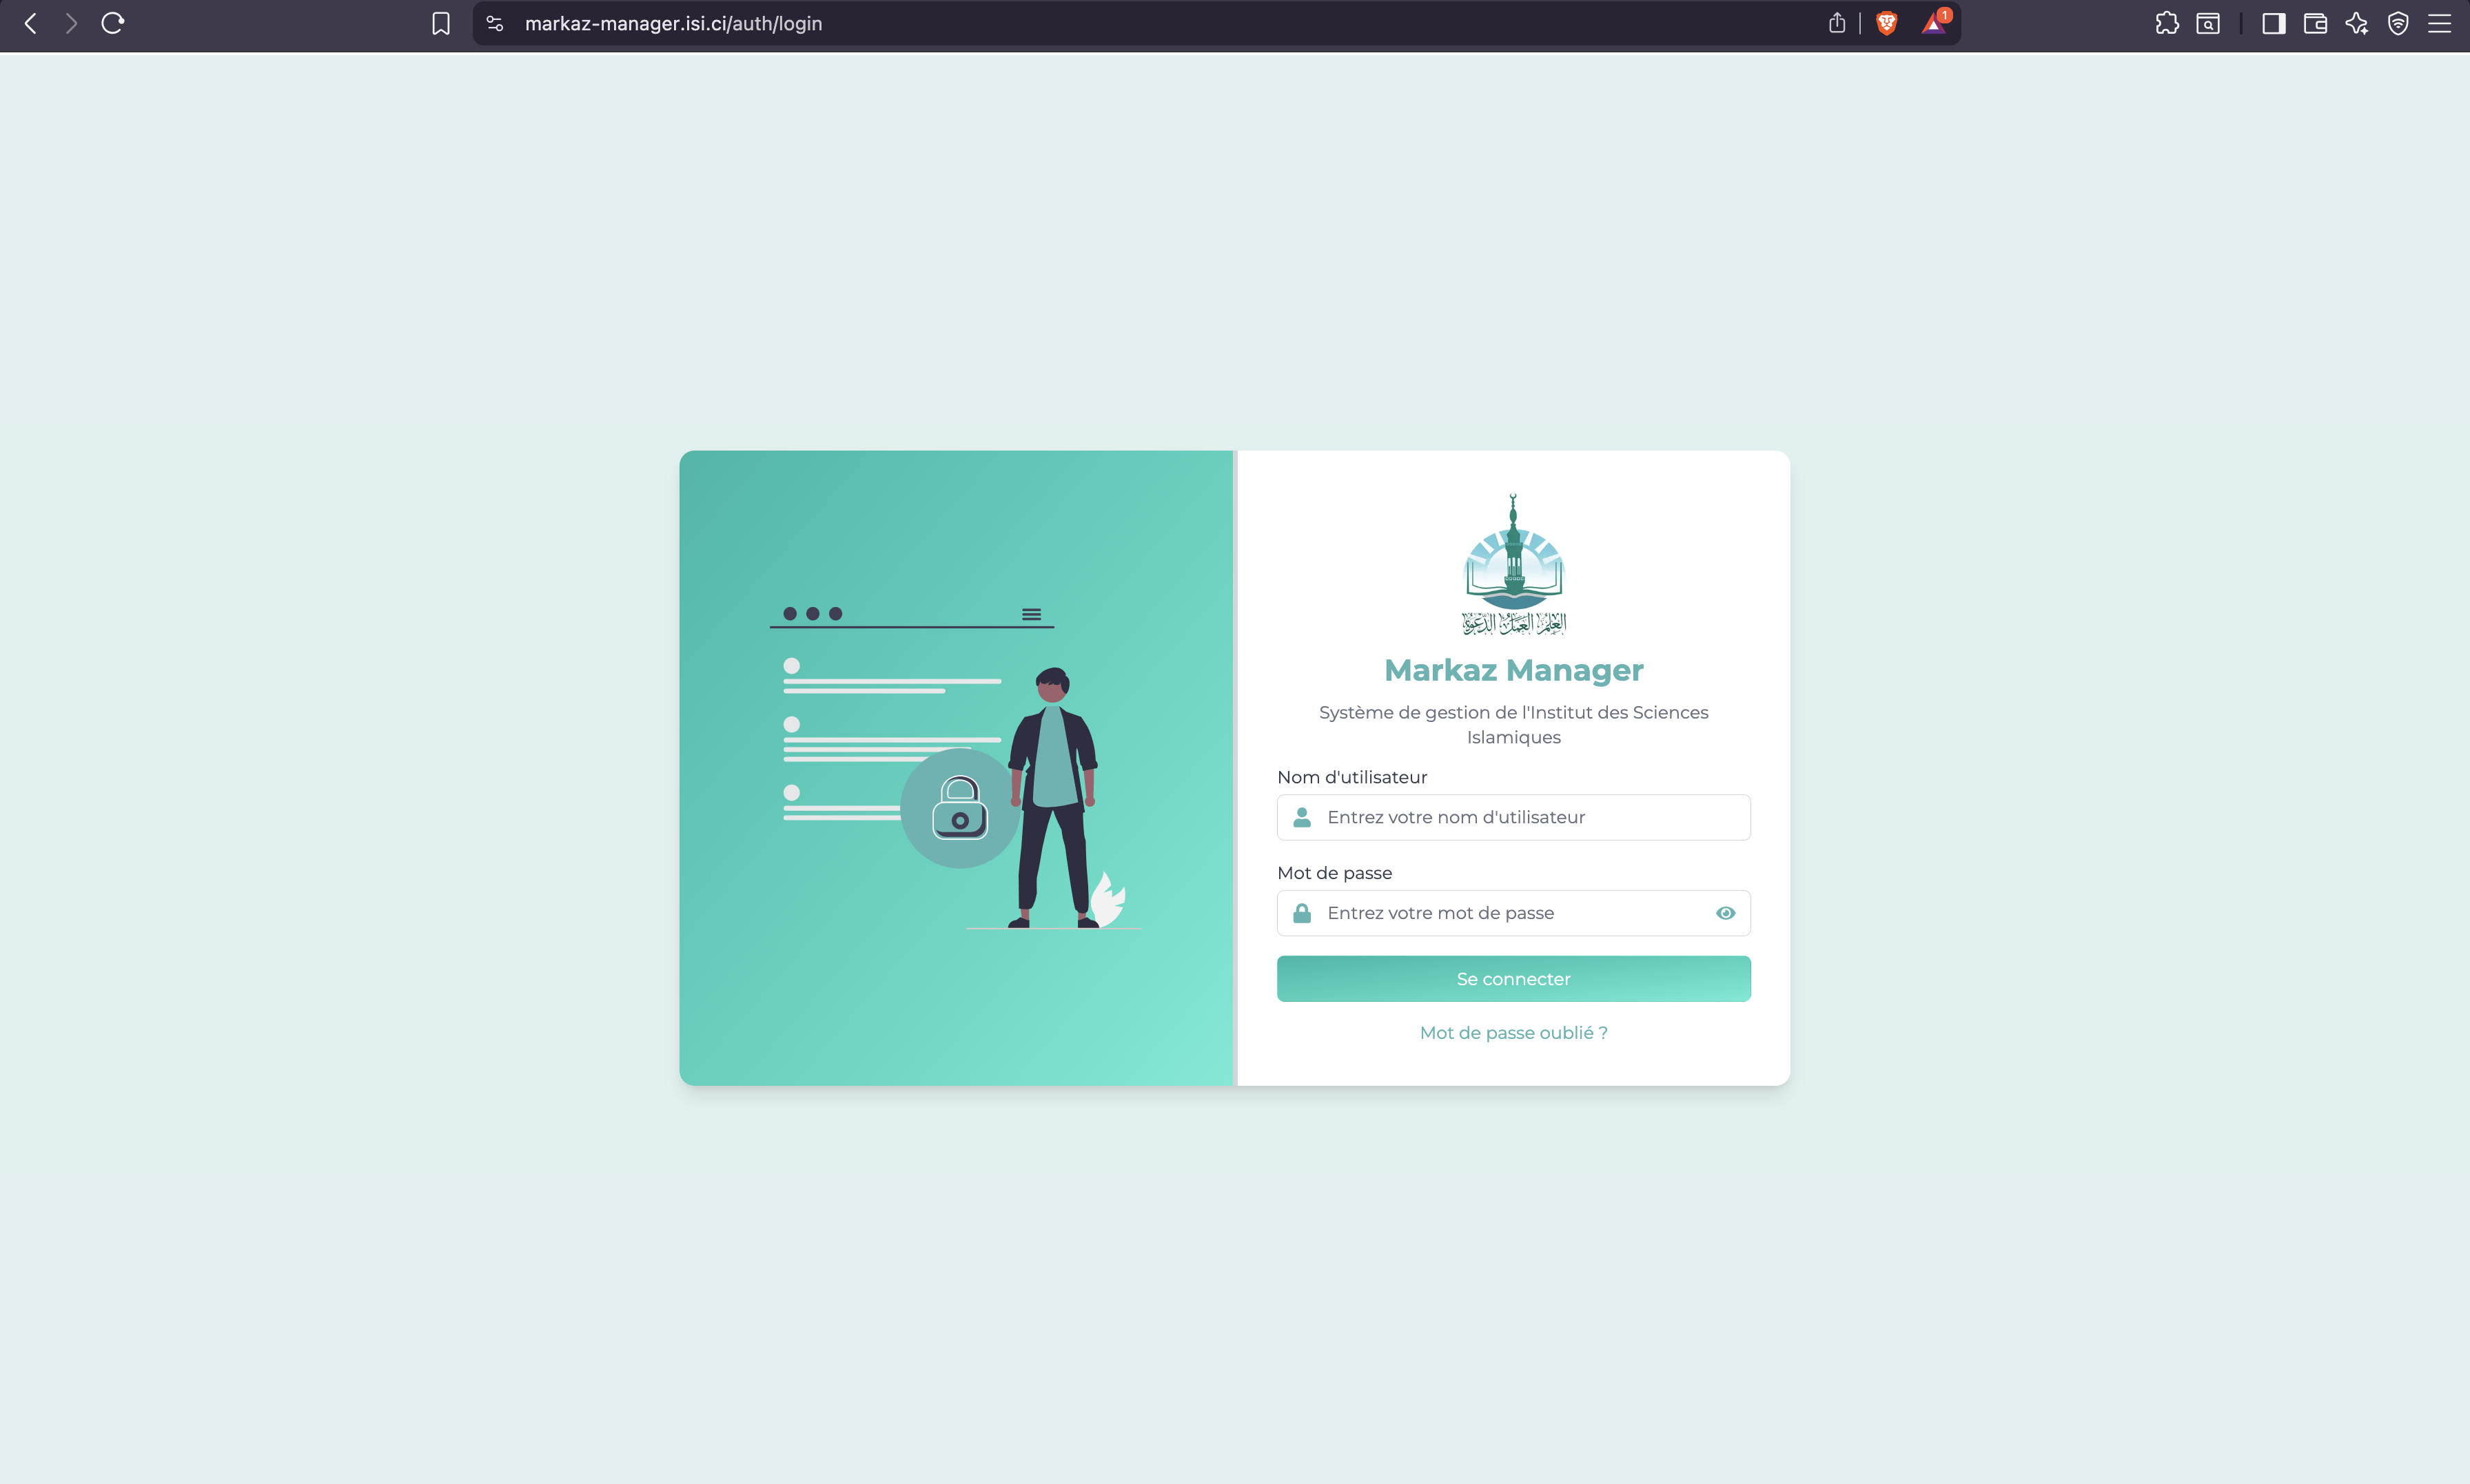Reload the page with refresh icon
Screen dimensions: 2470x1484
(112, 23)
